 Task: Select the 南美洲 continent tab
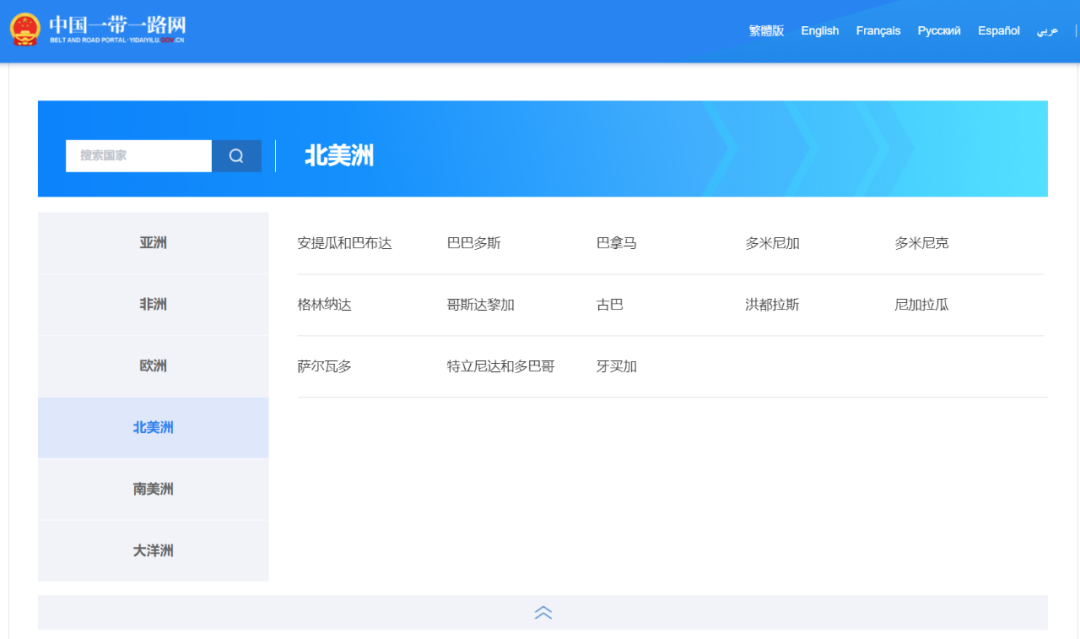152,489
